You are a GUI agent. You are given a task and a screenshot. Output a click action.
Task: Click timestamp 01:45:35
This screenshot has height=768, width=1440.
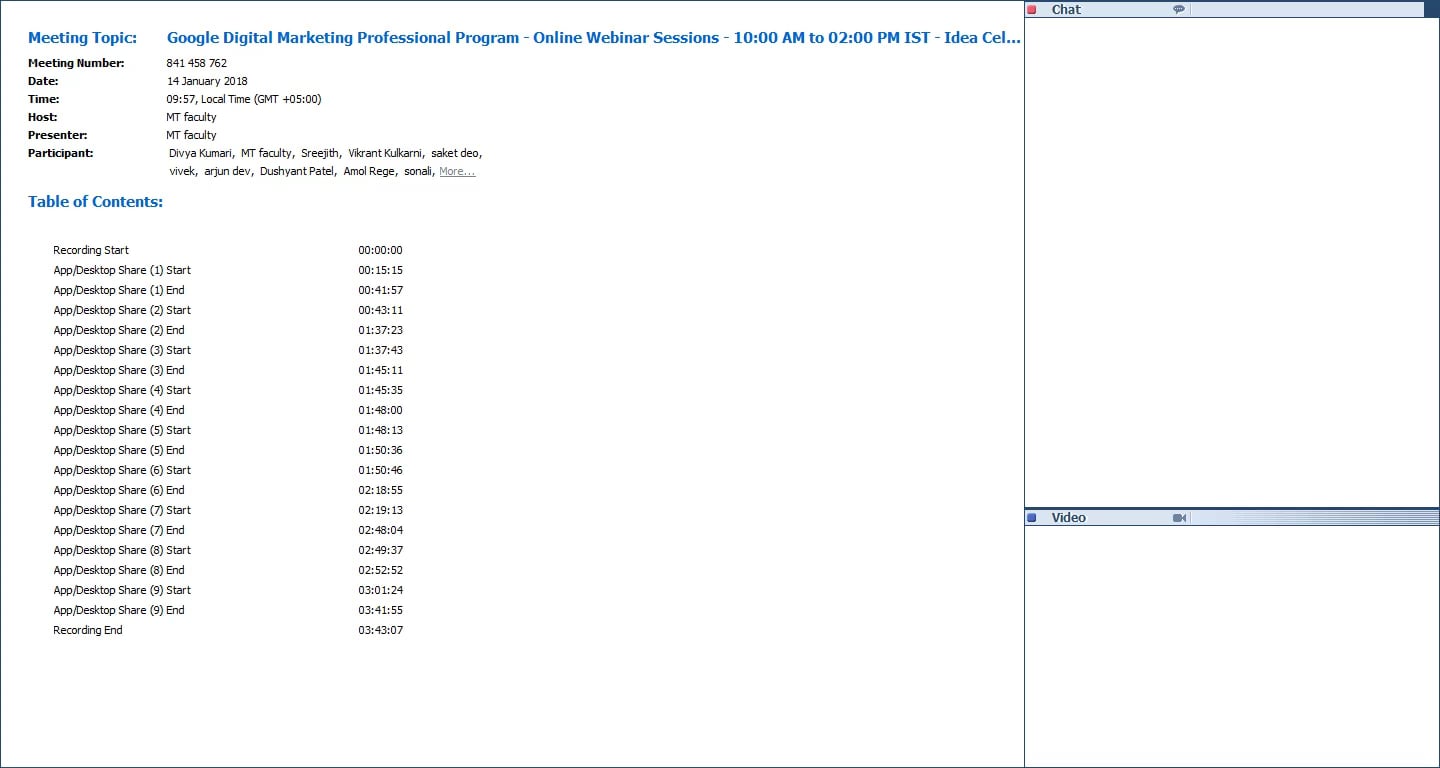(380, 391)
